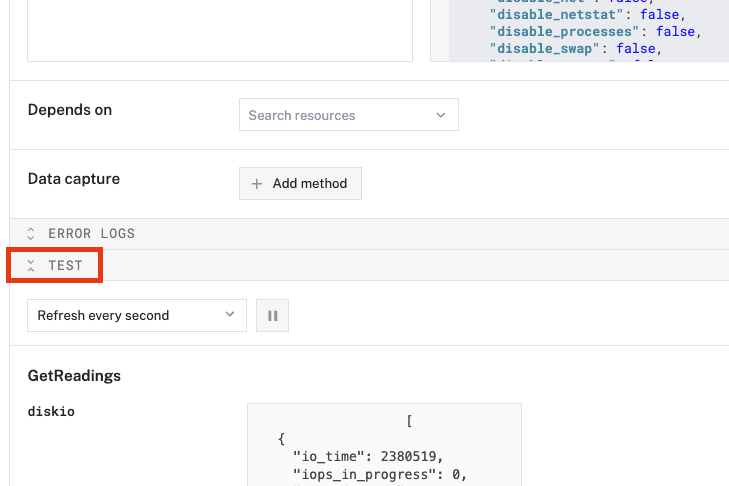Image resolution: width=729 pixels, height=486 pixels.
Task: Click the chevron in Search resources box
Action: 441,115
